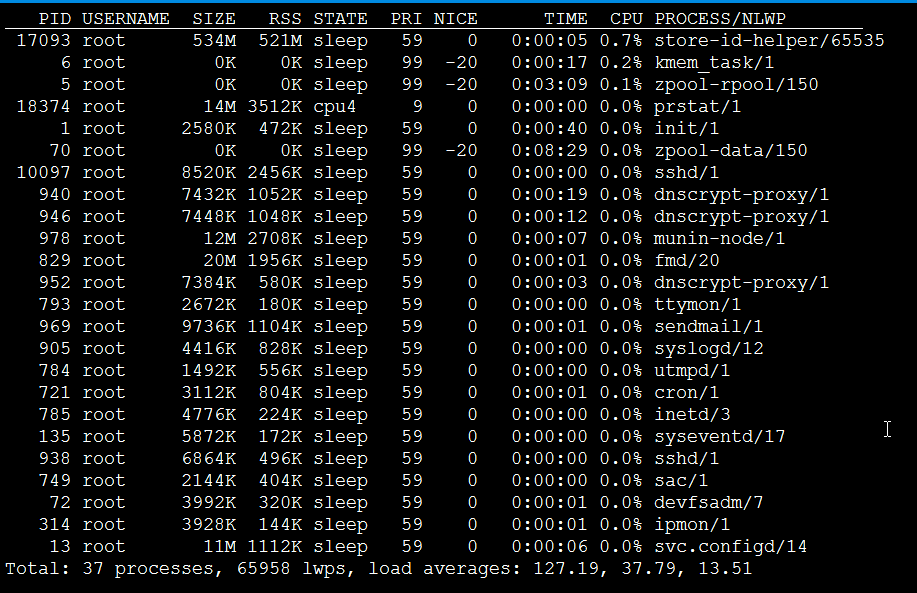The height and width of the screenshot is (593, 917).
Task: Click the 9736K size of sendmail
Action: click(209, 327)
